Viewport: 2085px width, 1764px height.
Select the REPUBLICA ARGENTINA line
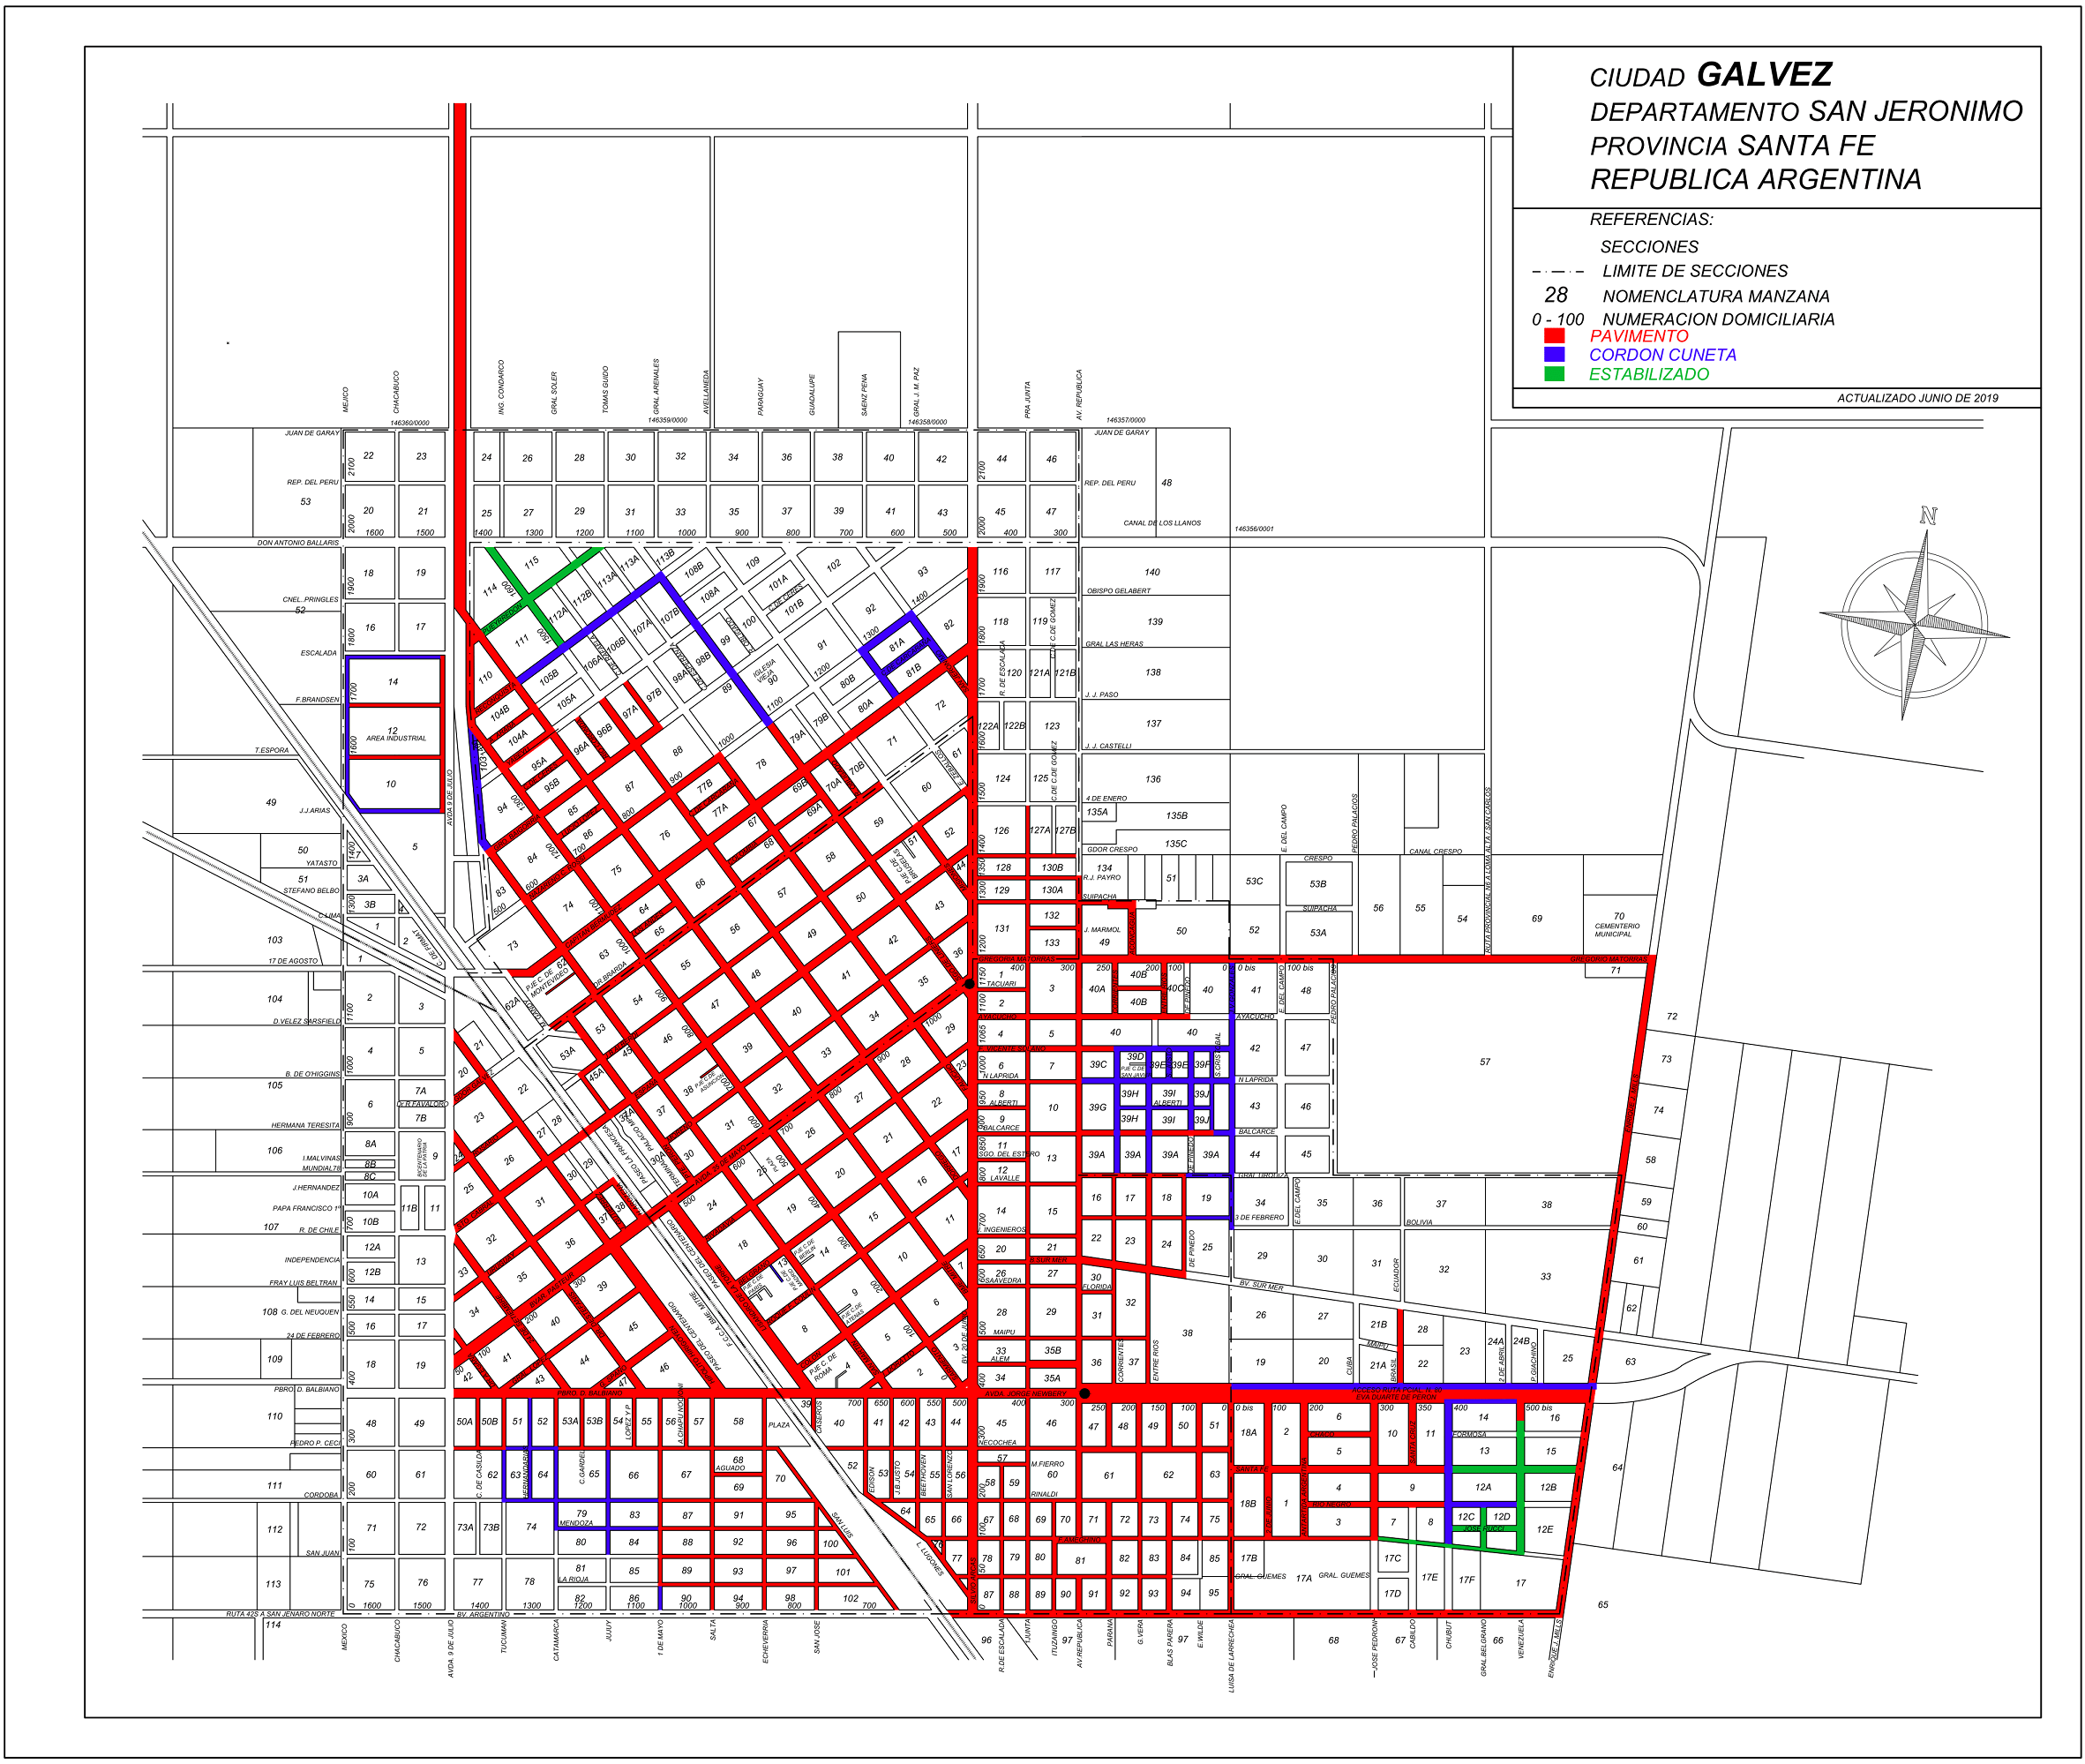[x=1755, y=179]
